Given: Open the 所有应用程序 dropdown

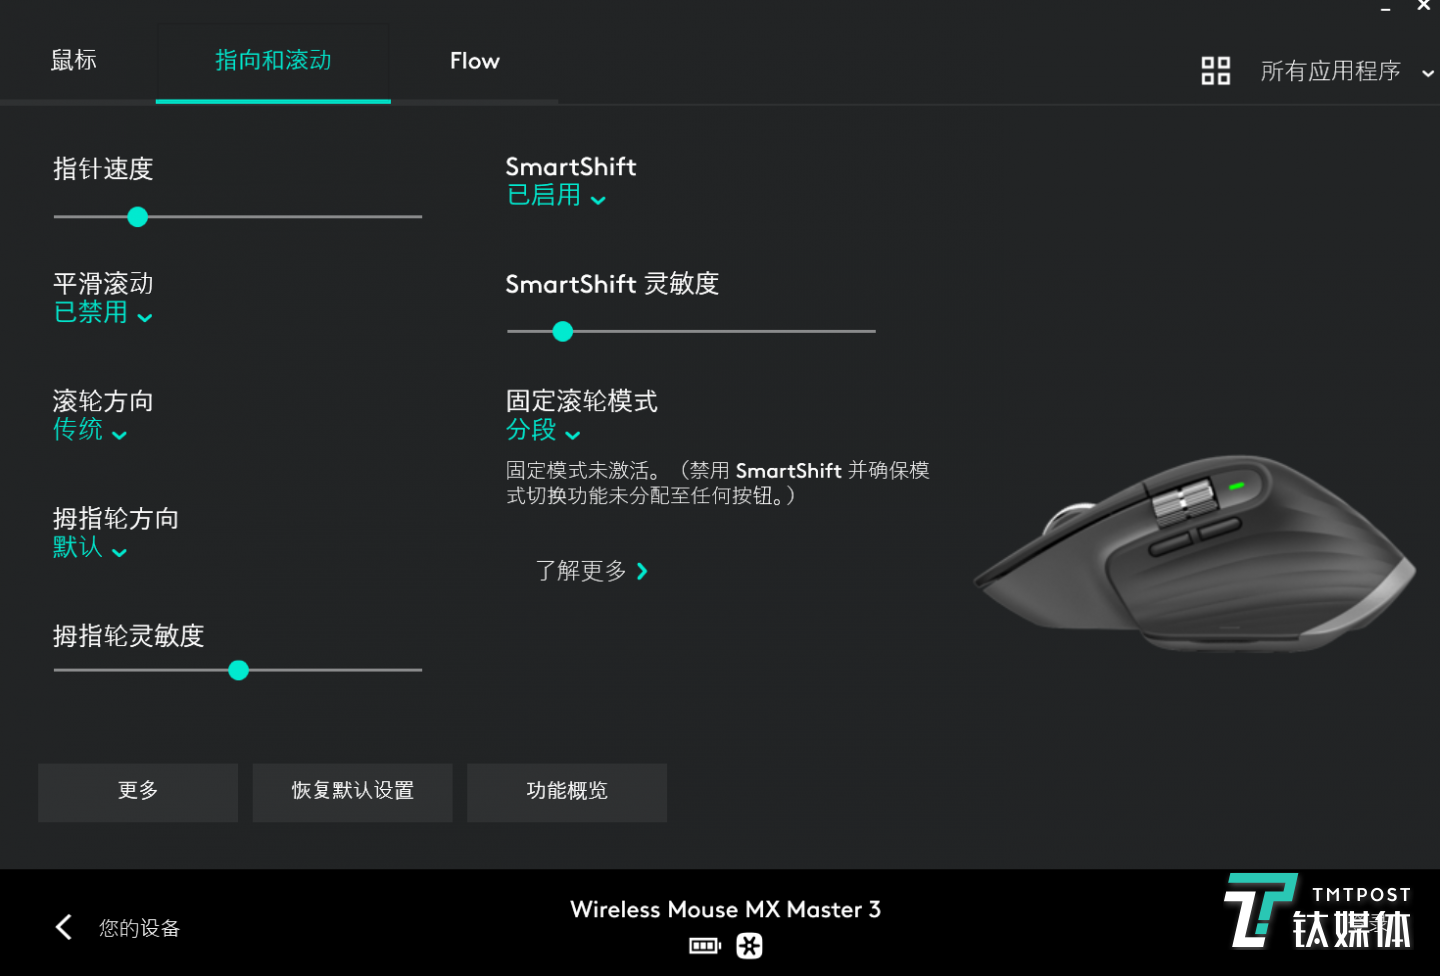Looking at the screenshot, I should [1340, 71].
